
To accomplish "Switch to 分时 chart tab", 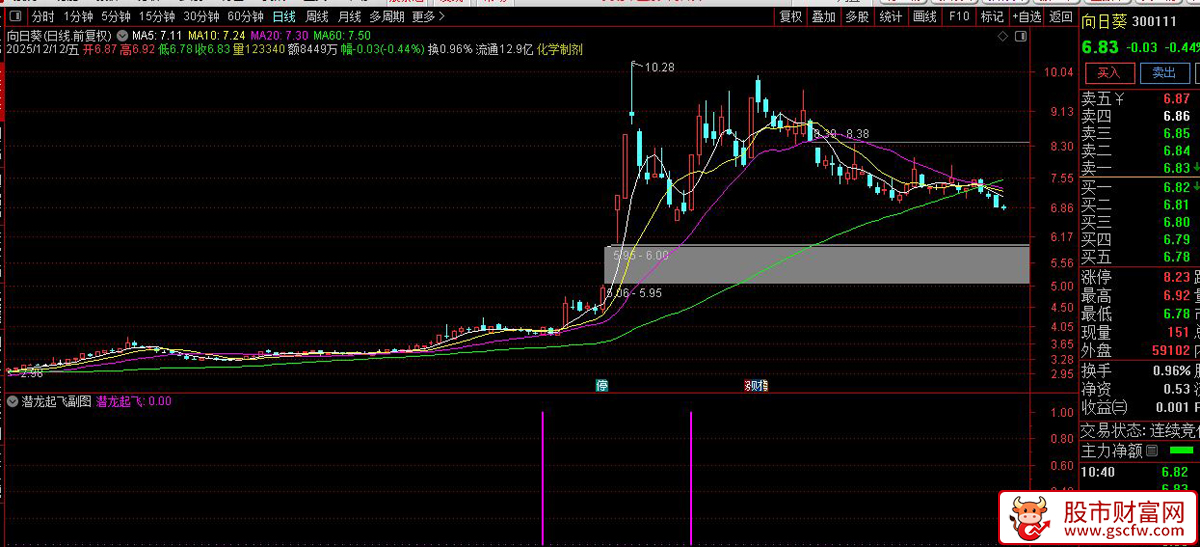I will 43,16.
